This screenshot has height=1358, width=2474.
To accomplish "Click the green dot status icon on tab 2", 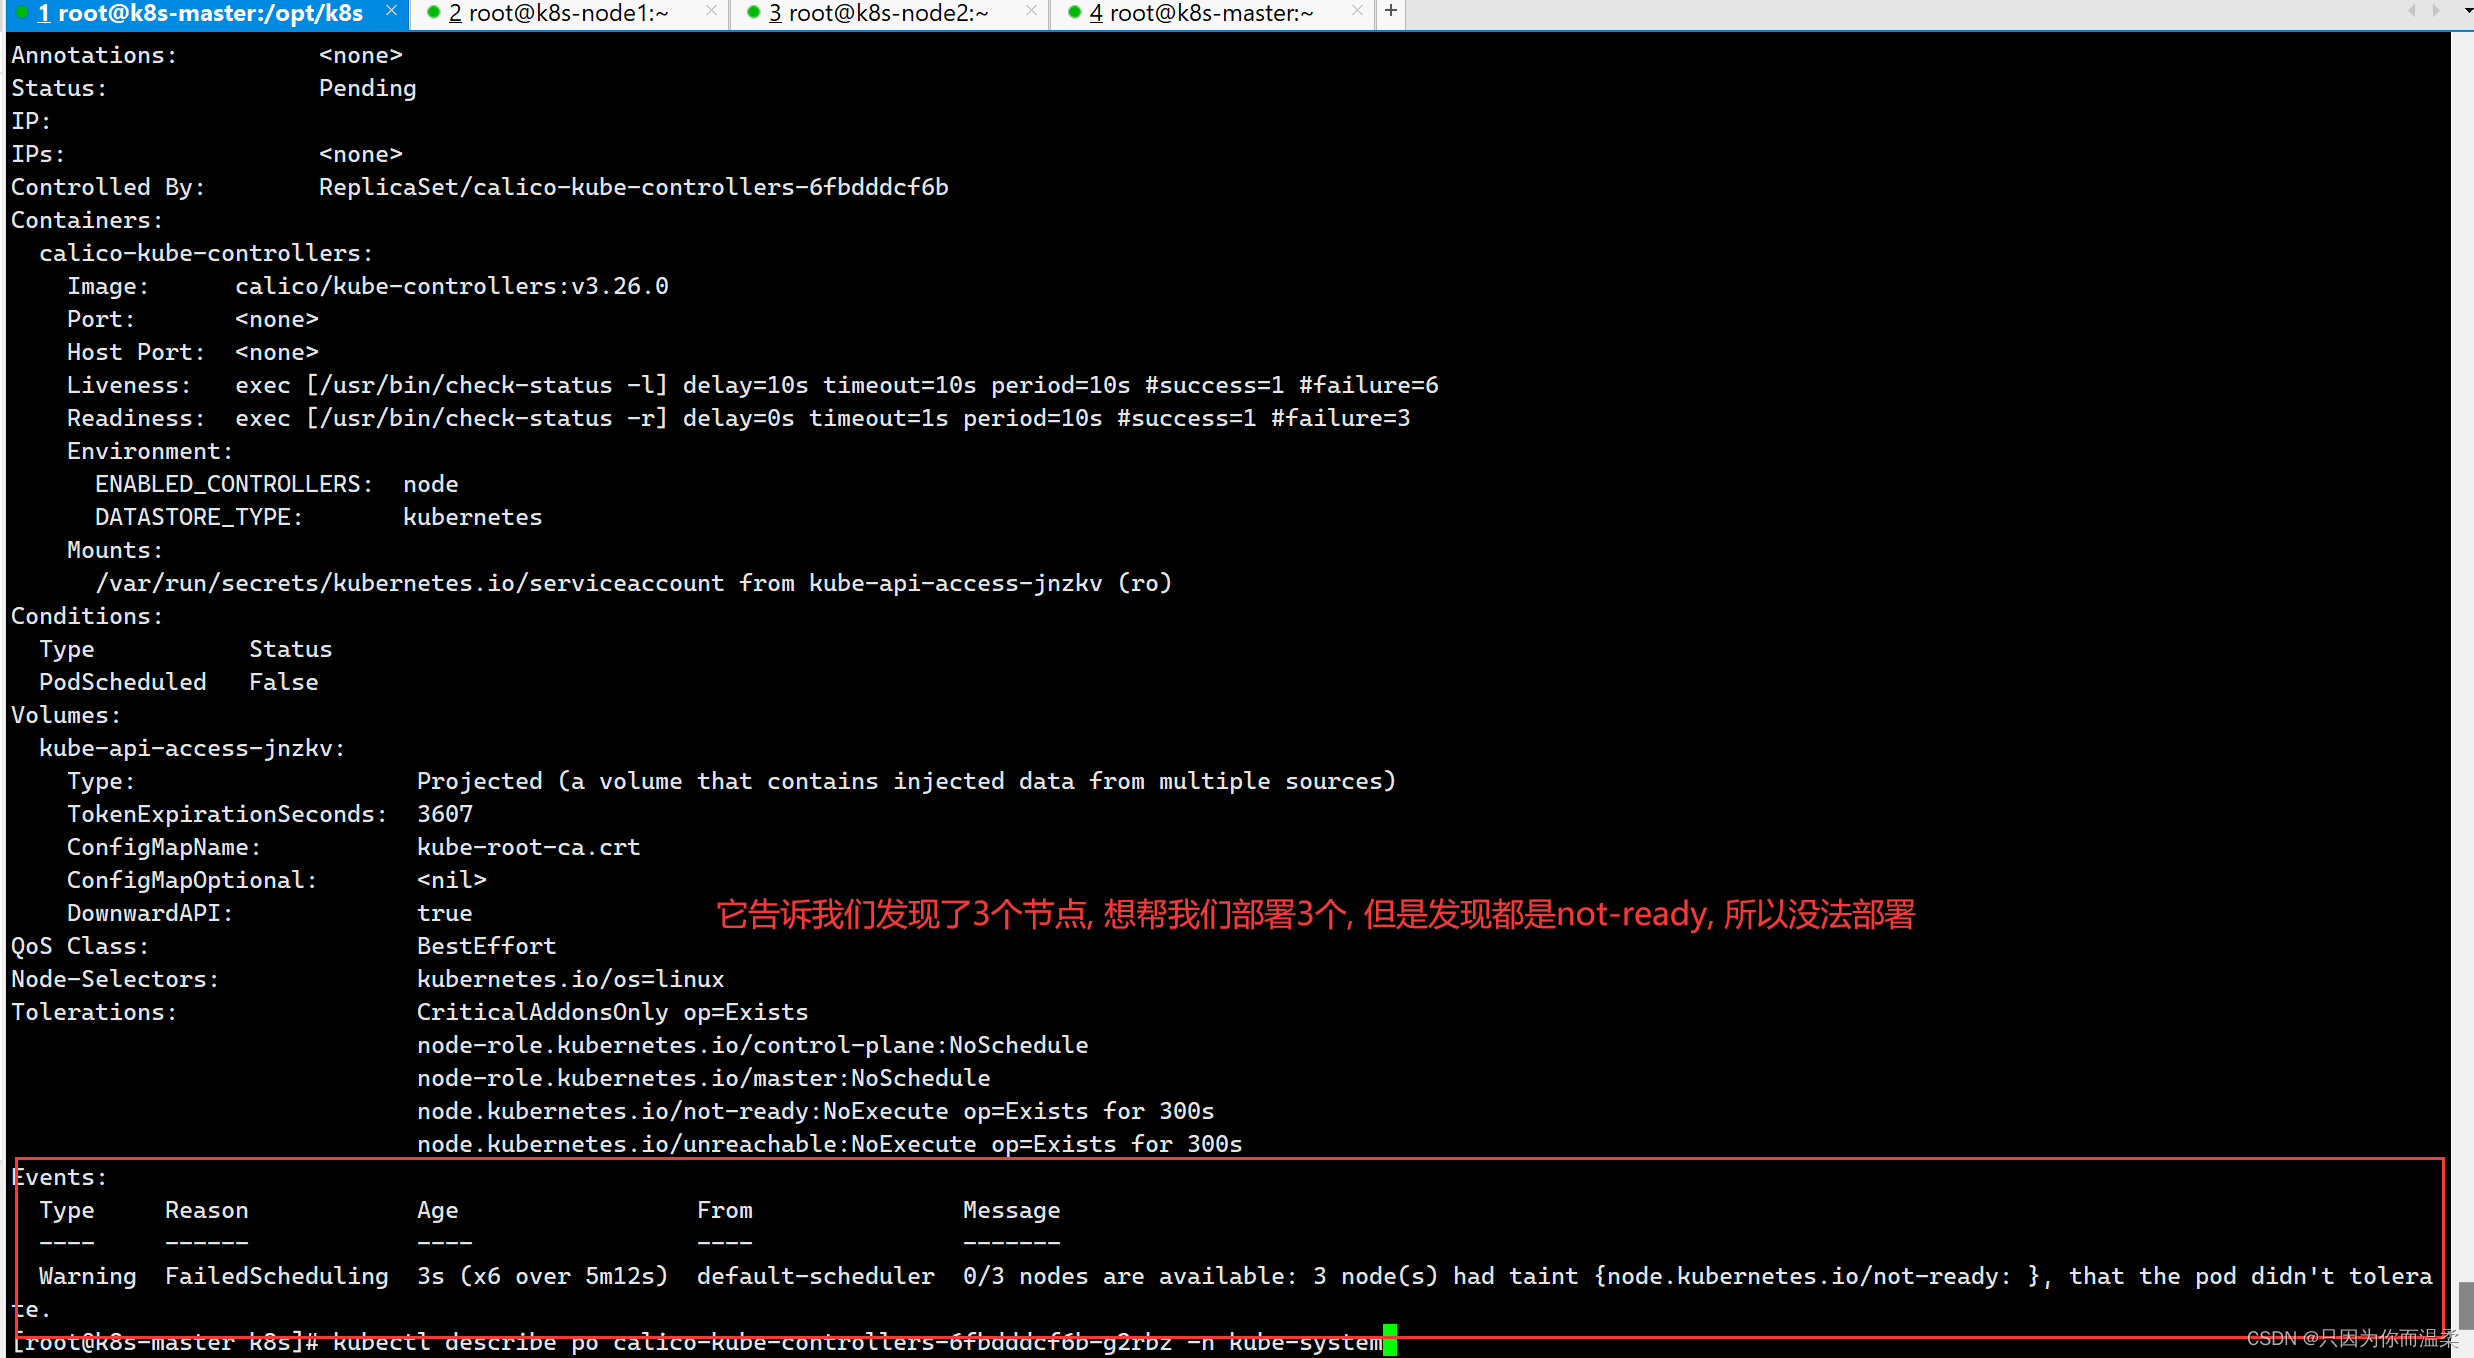I will [x=426, y=13].
